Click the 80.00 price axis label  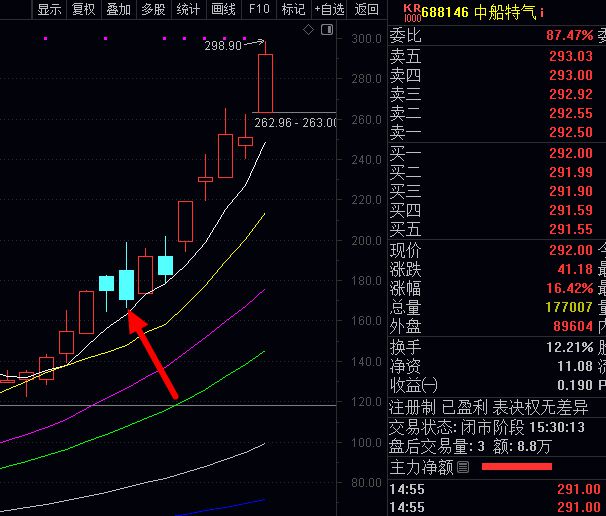point(366,482)
